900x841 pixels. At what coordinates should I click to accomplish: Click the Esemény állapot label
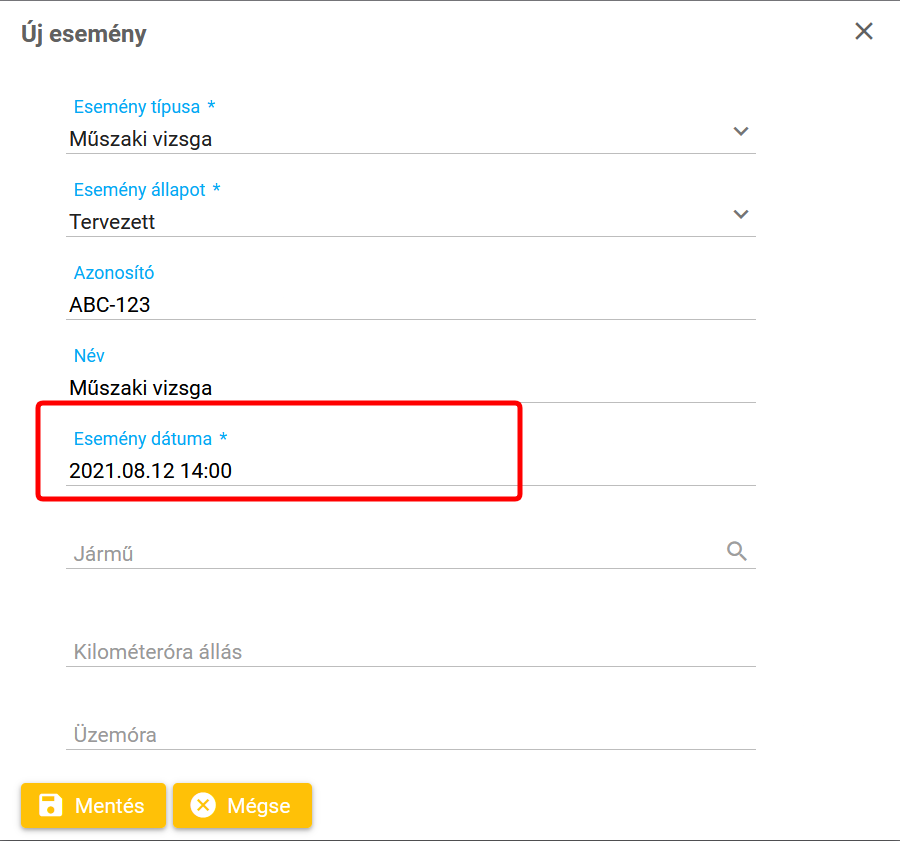[x=139, y=190]
